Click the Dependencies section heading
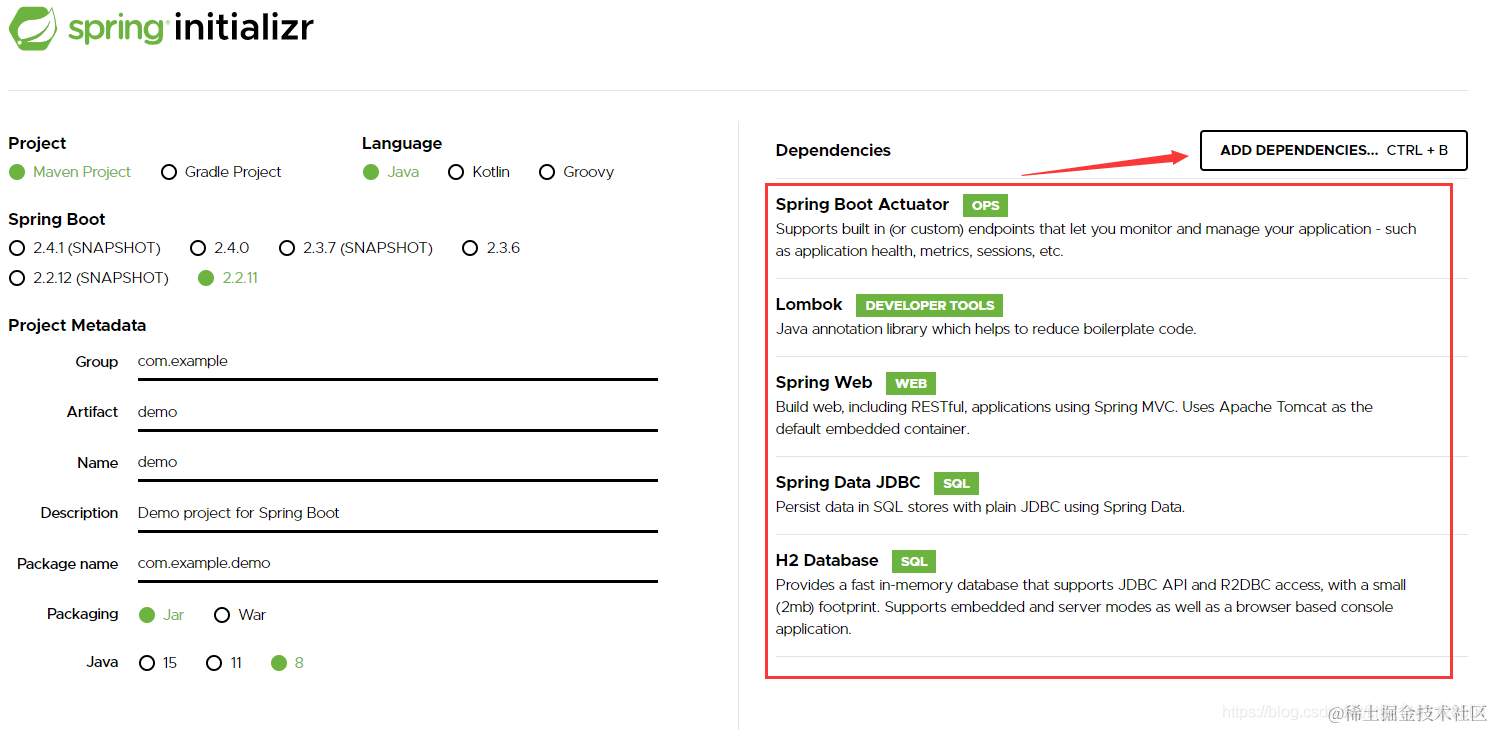Screen dimensions: 1494x730 (x=833, y=150)
